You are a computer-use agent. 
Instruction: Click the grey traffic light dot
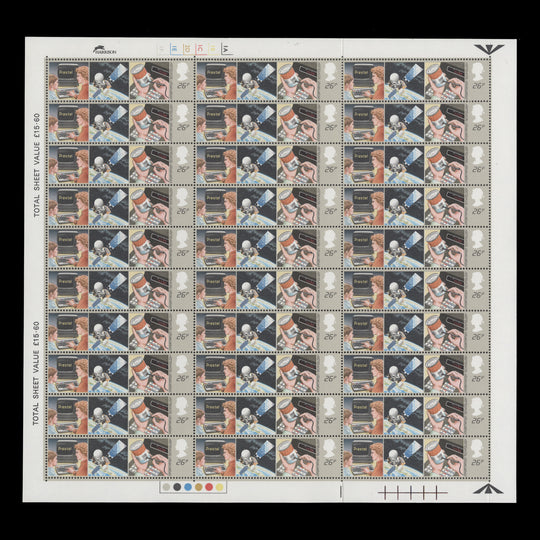point(167,487)
